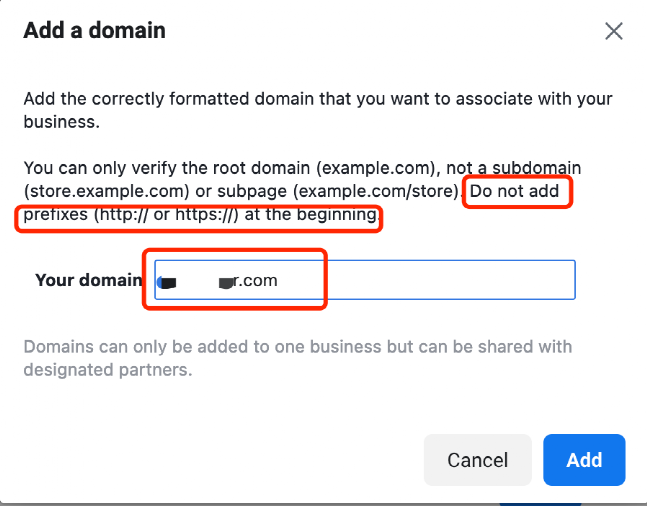Click the Add a domain heading
647x506 pixels.
point(94,31)
